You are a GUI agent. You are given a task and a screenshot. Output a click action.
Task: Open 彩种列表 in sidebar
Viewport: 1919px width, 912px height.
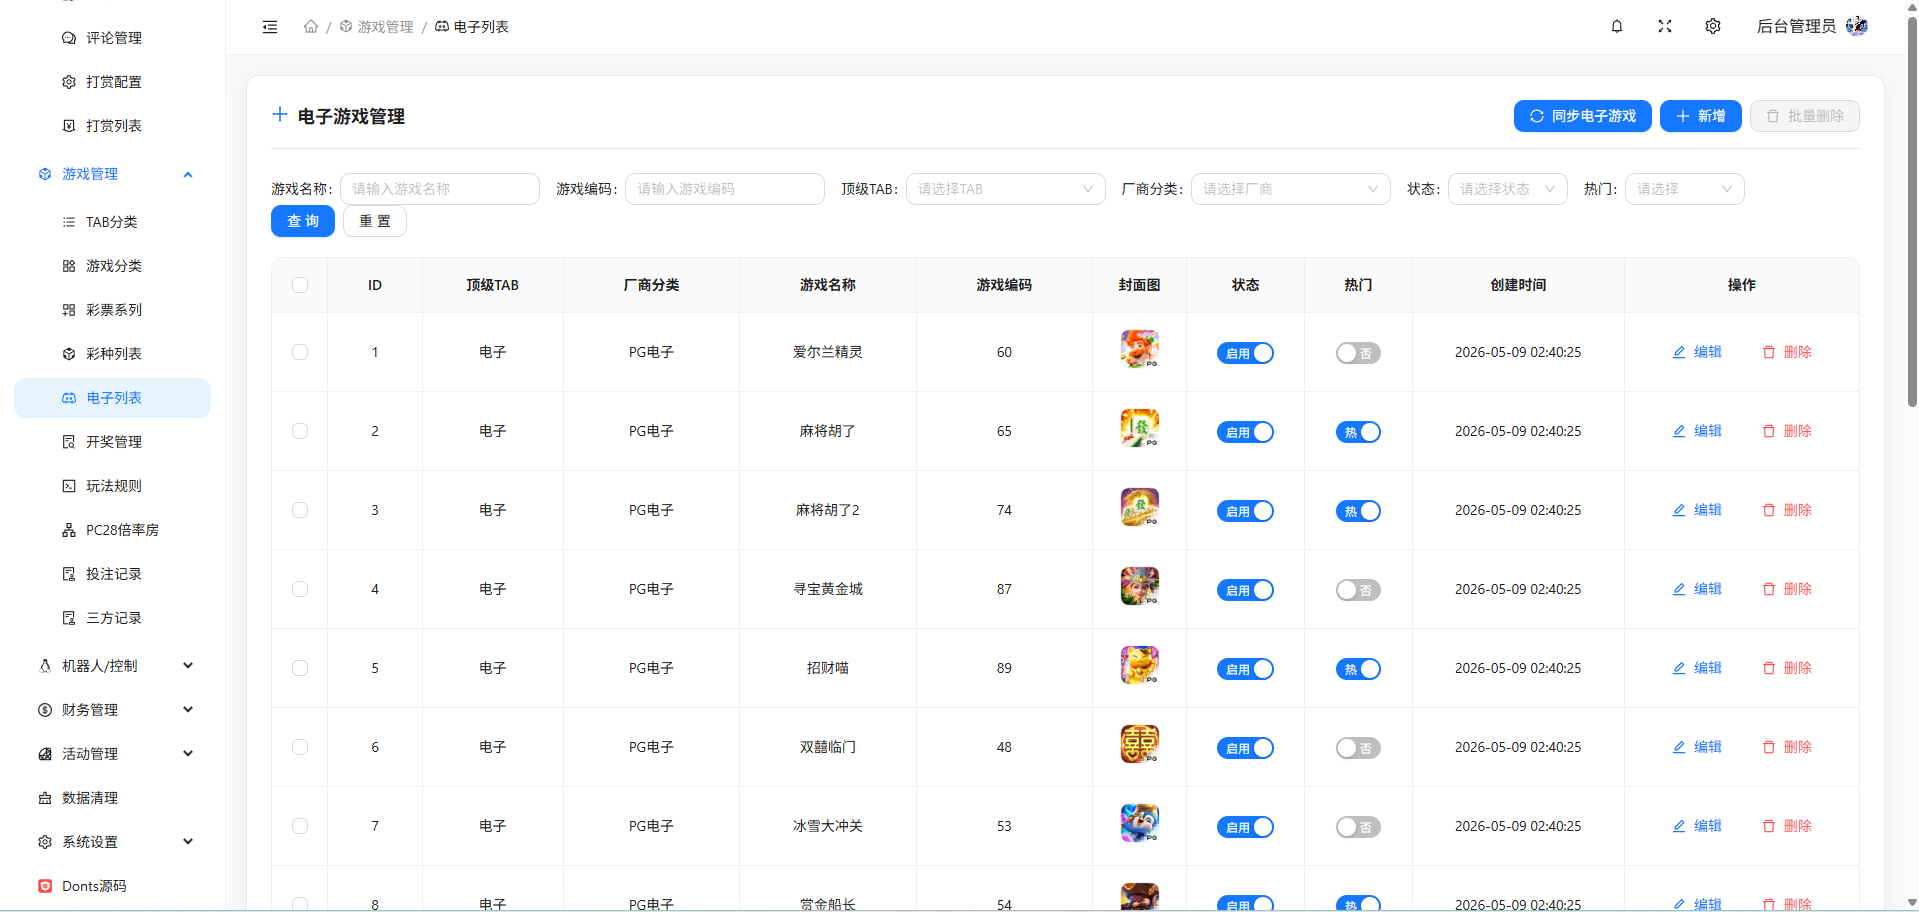pyautogui.click(x=112, y=354)
